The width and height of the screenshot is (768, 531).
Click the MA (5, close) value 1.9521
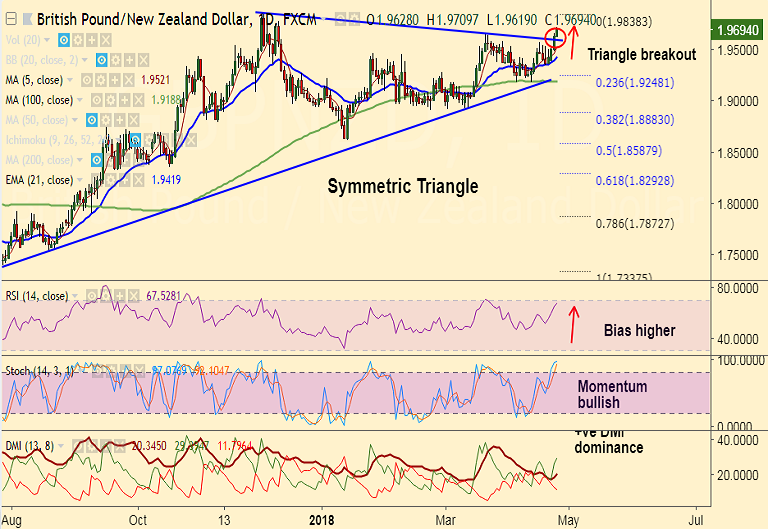click(155, 80)
